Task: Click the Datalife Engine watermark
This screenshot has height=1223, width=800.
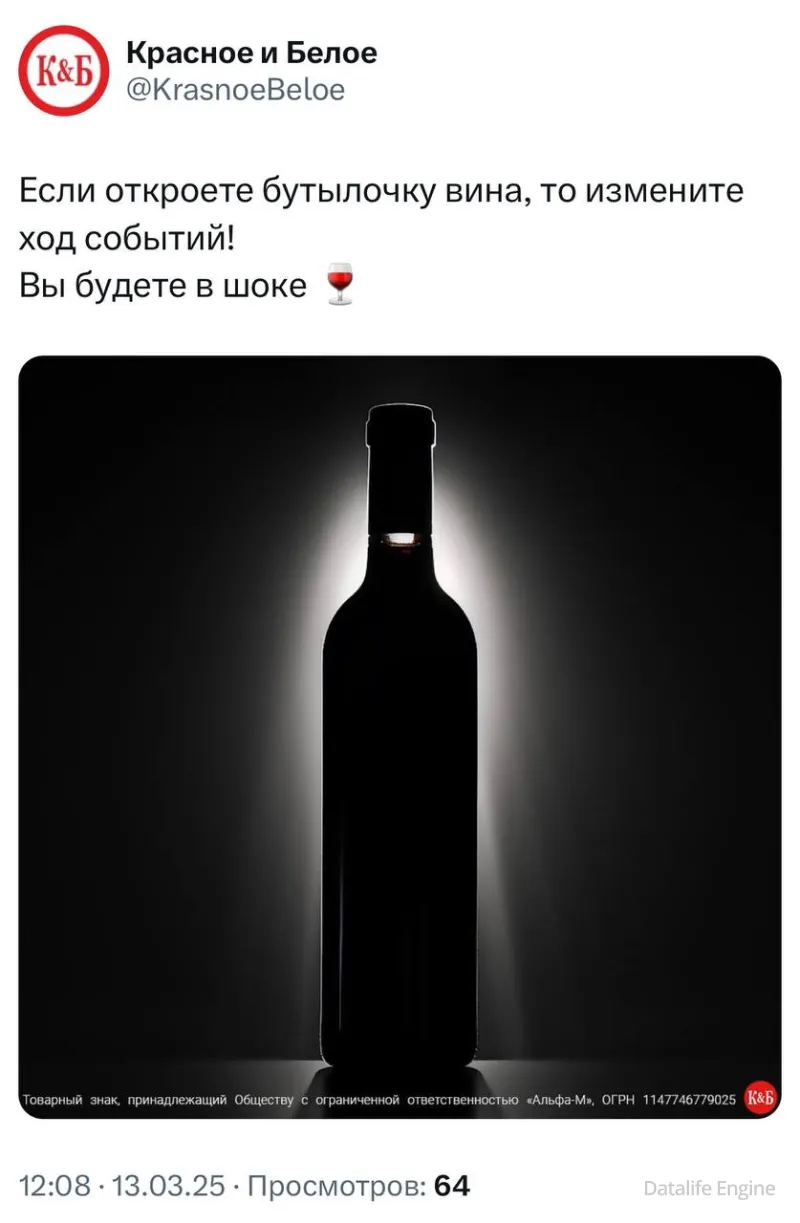Action: pyautogui.click(x=709, y=1188)
